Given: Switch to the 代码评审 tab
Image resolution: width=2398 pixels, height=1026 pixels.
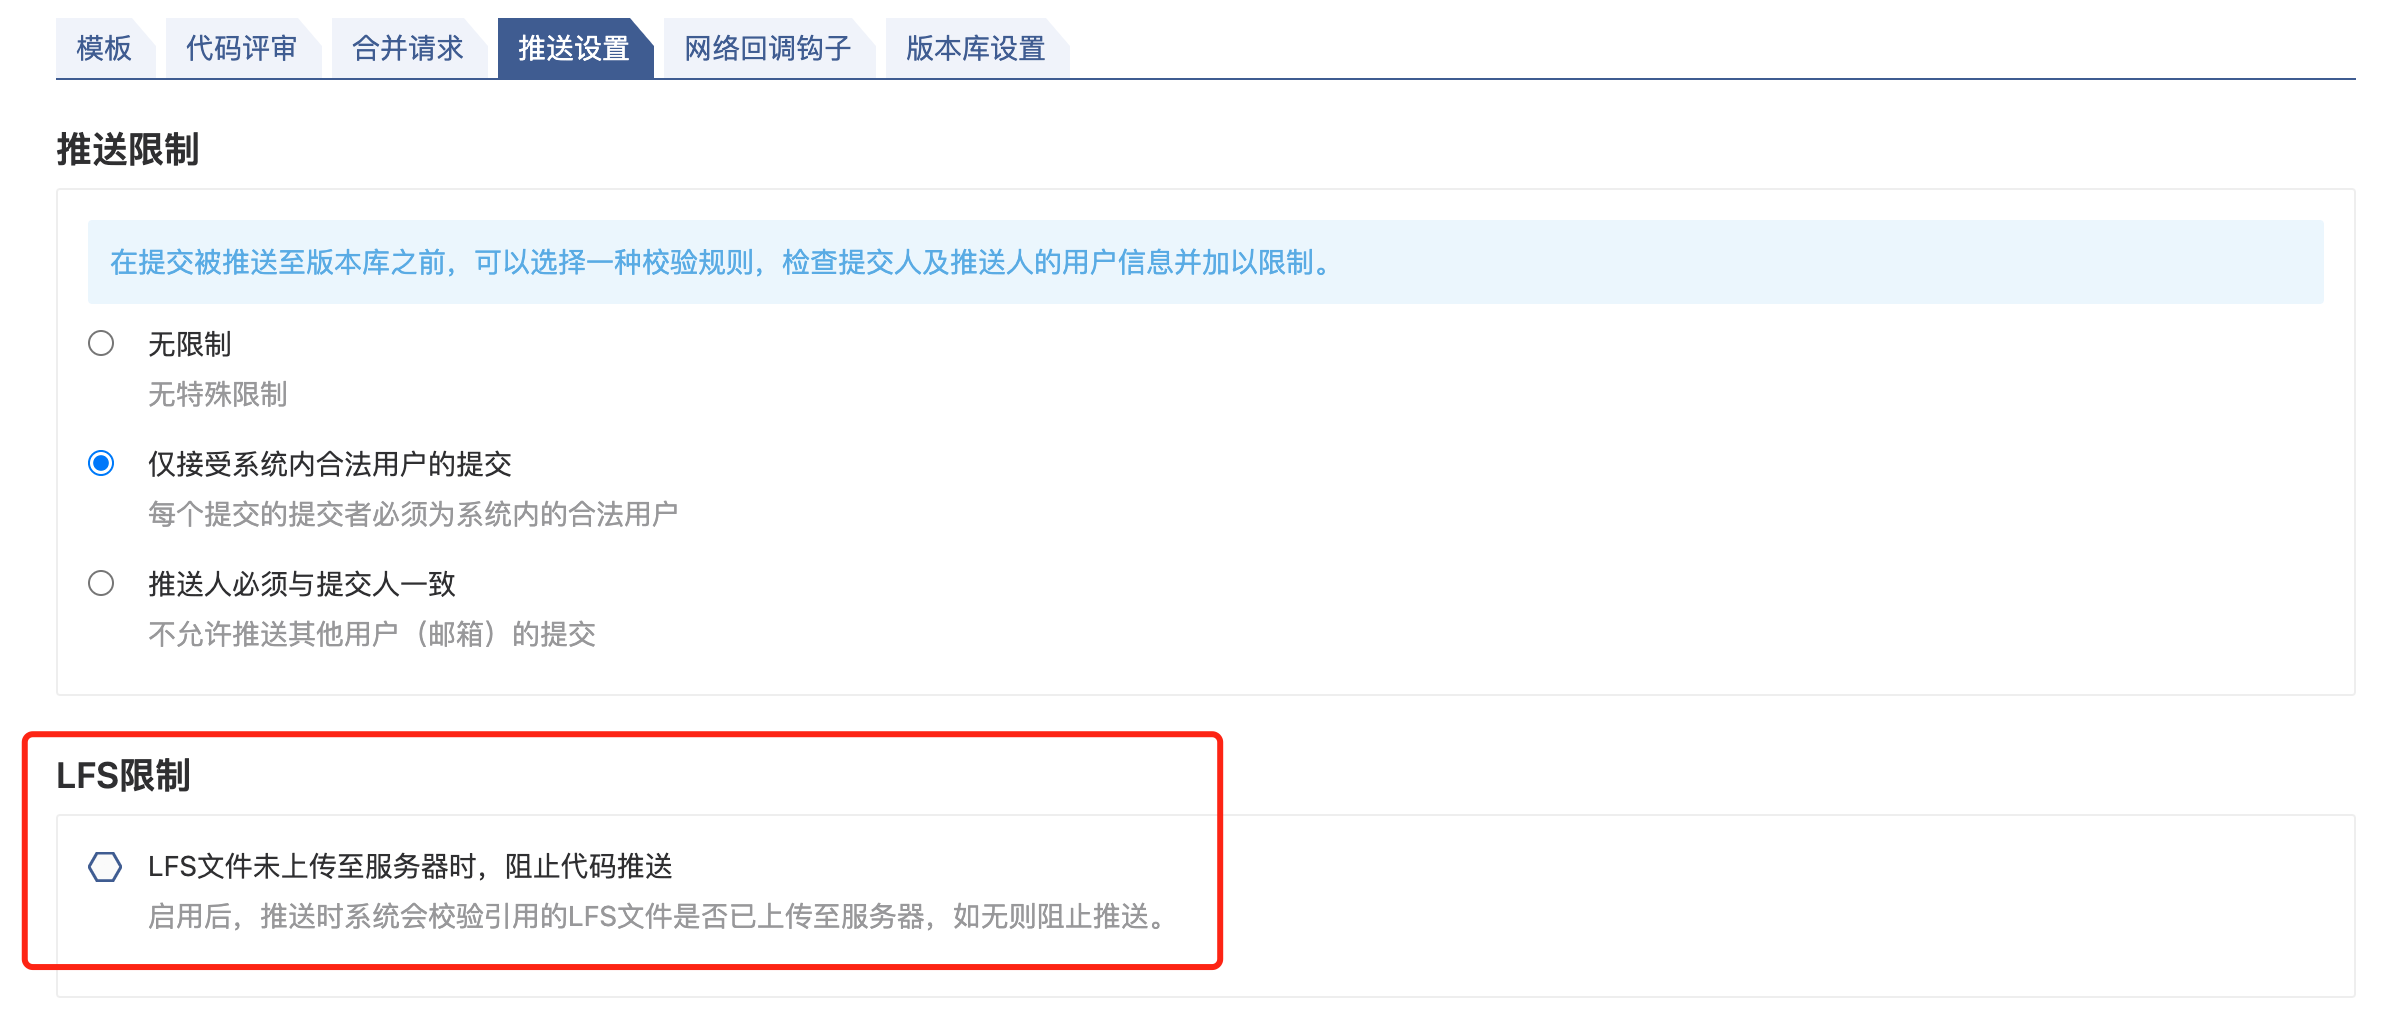Looking at the screenshot, I should pos(242,48).
